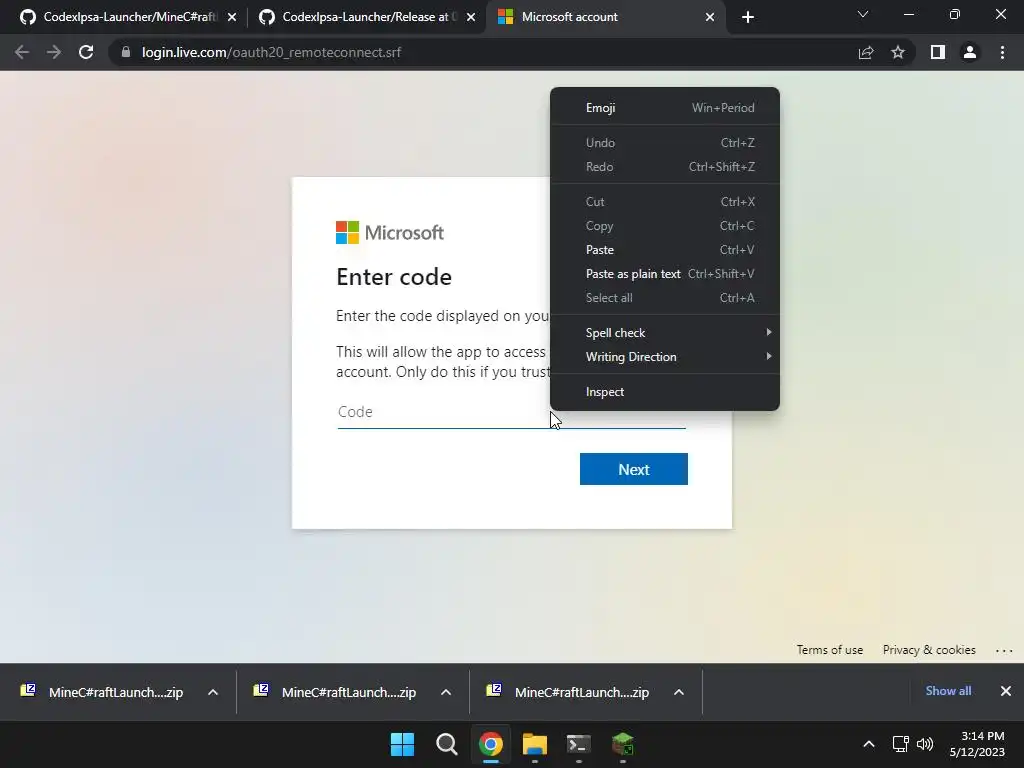Screen dimensions: 1024x768
Task: Expand options for first zip download
Action: click(213, 692)
